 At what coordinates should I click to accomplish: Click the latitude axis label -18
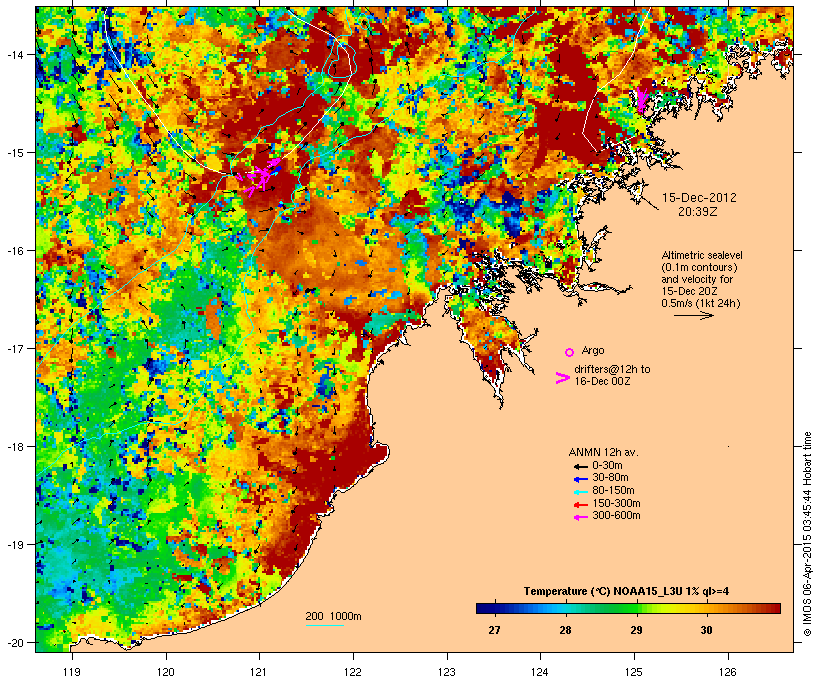pos(15,446)
